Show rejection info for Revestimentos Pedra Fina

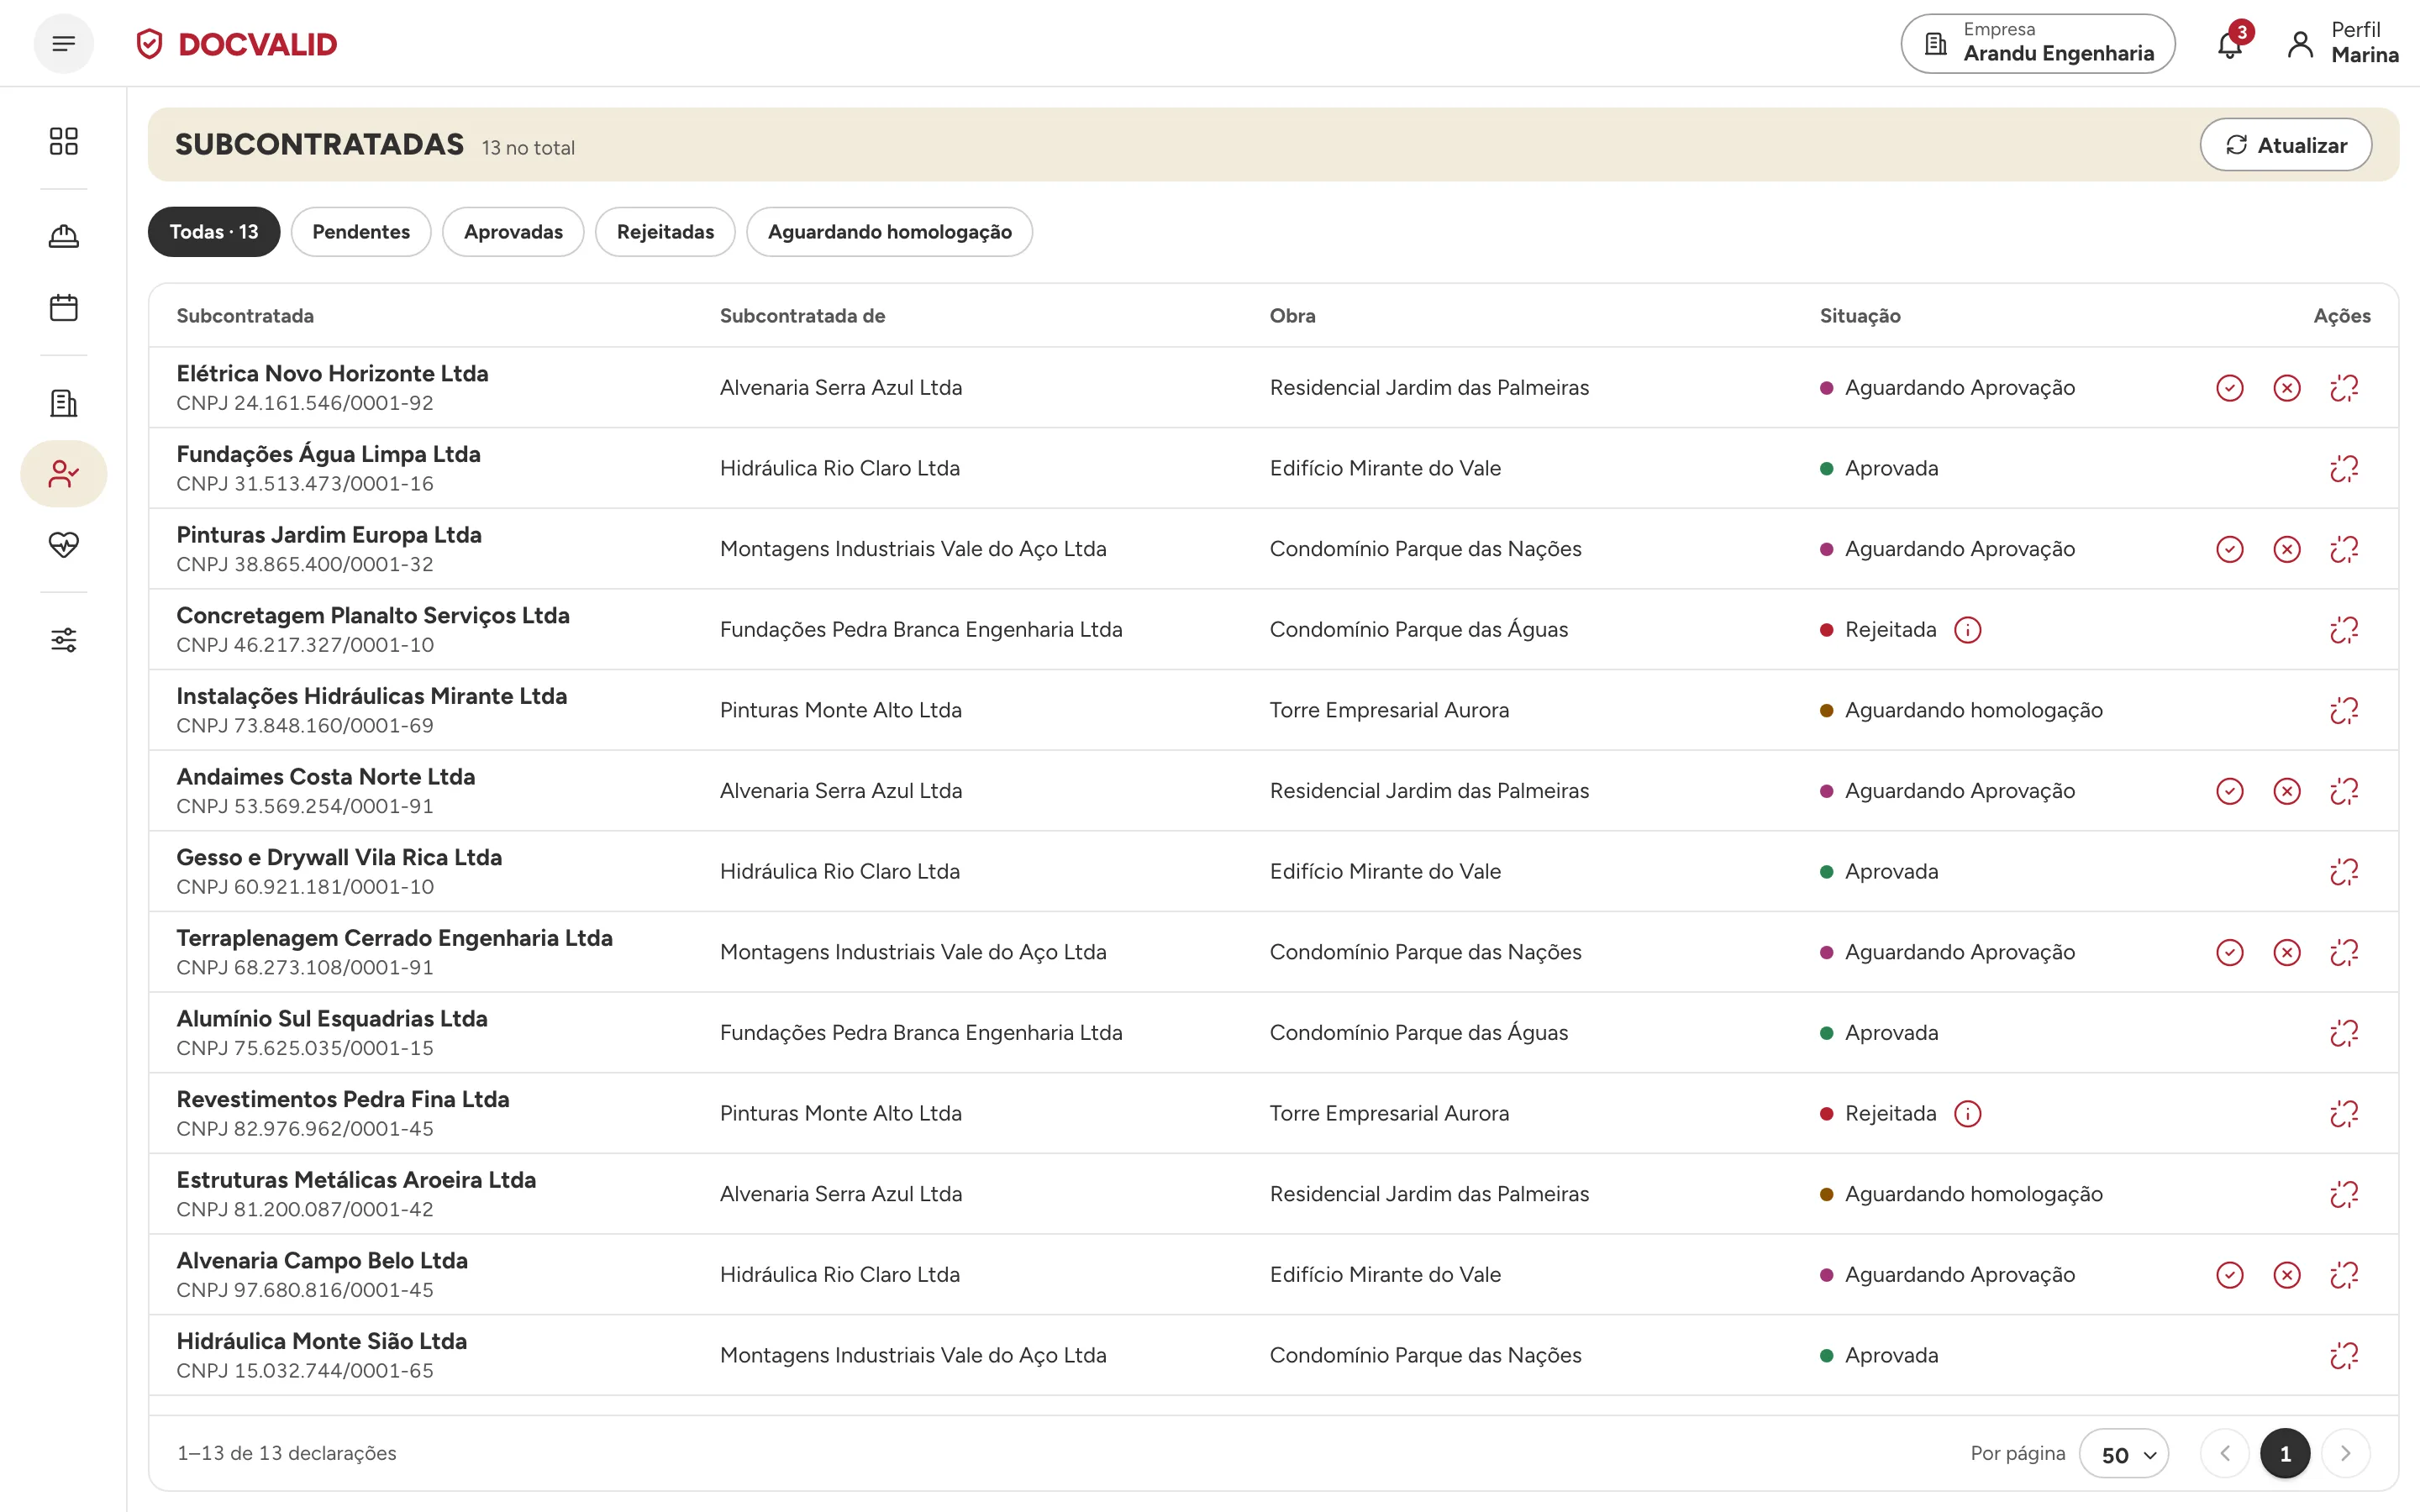click(x=1967, y=1114)
